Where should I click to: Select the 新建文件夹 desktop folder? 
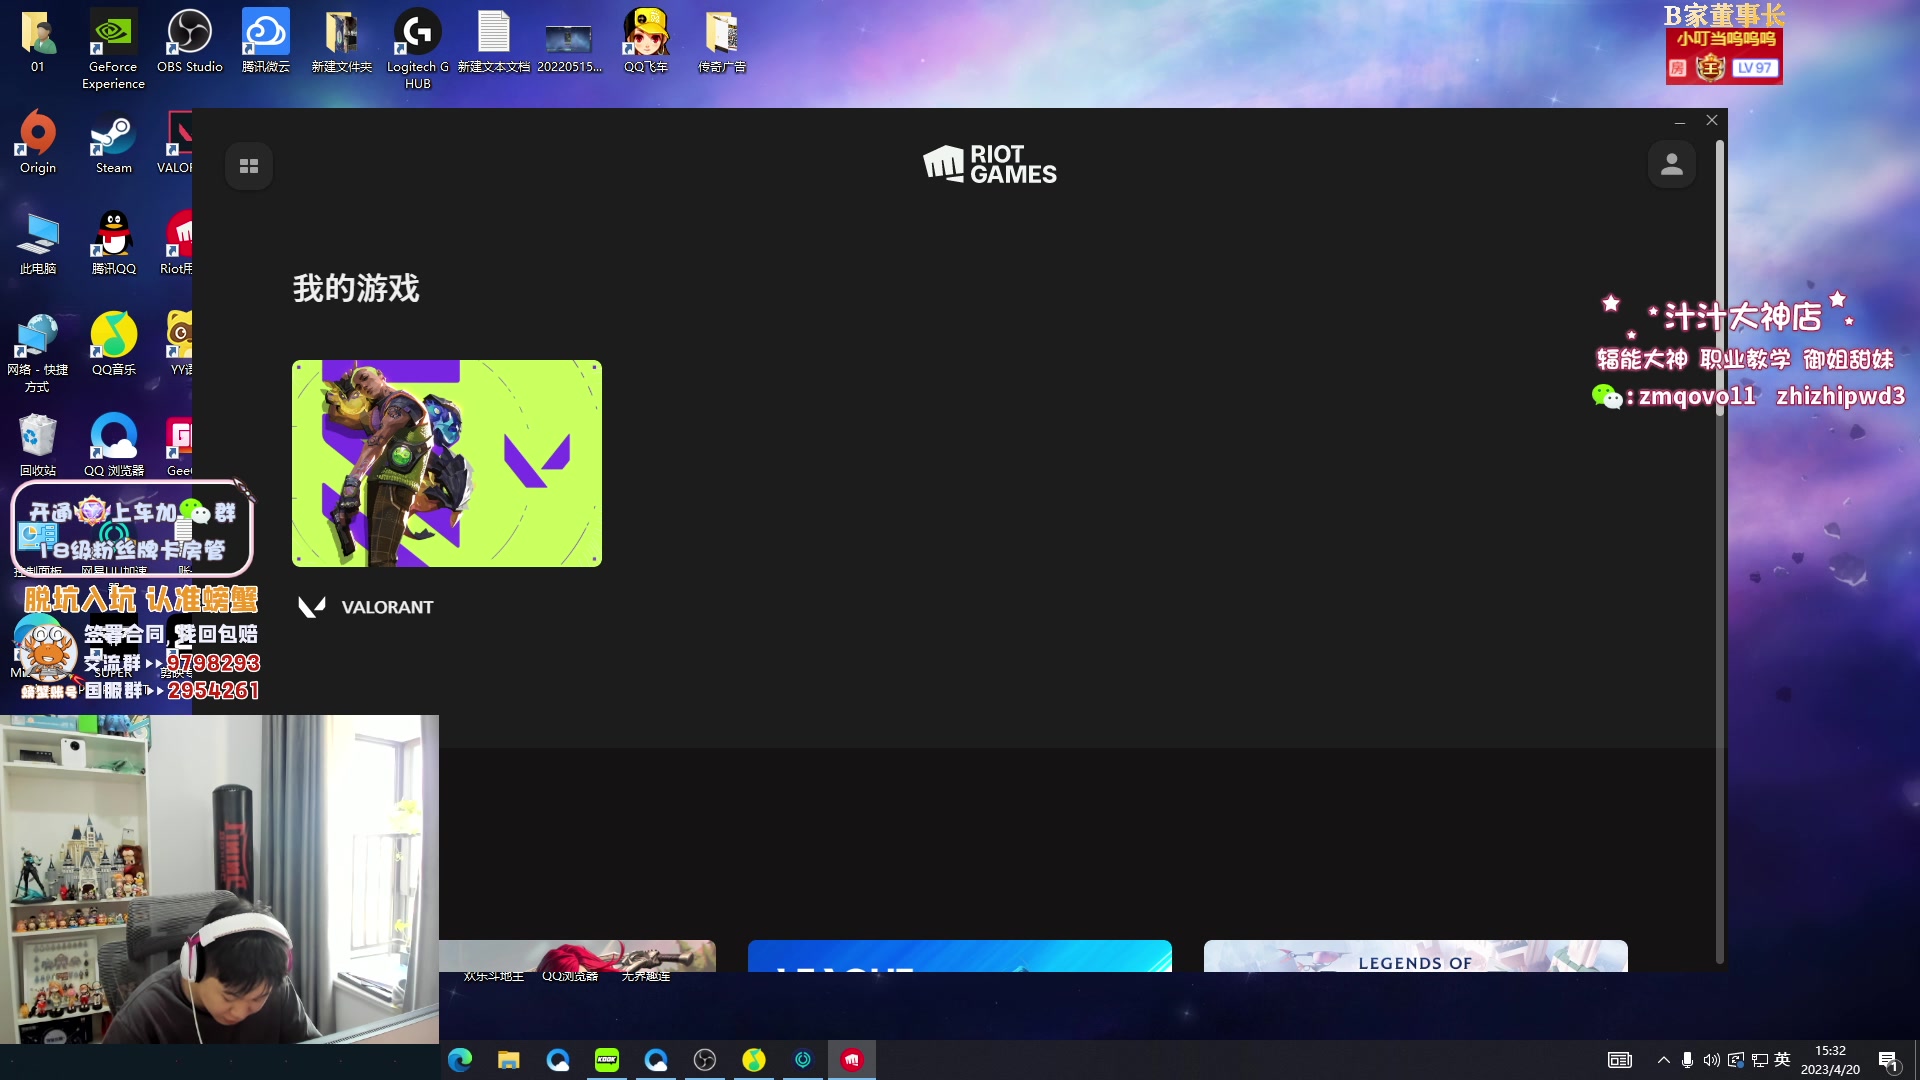(x=342, y=40)
